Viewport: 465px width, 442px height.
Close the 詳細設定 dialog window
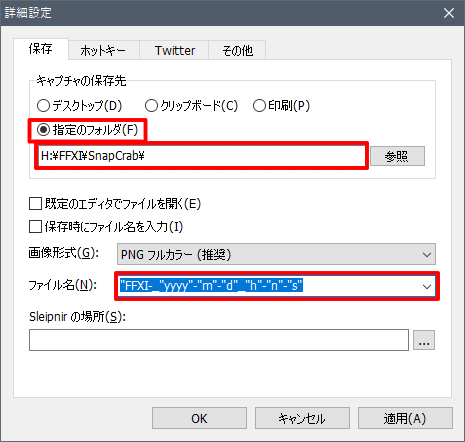(x=449, y=13)
